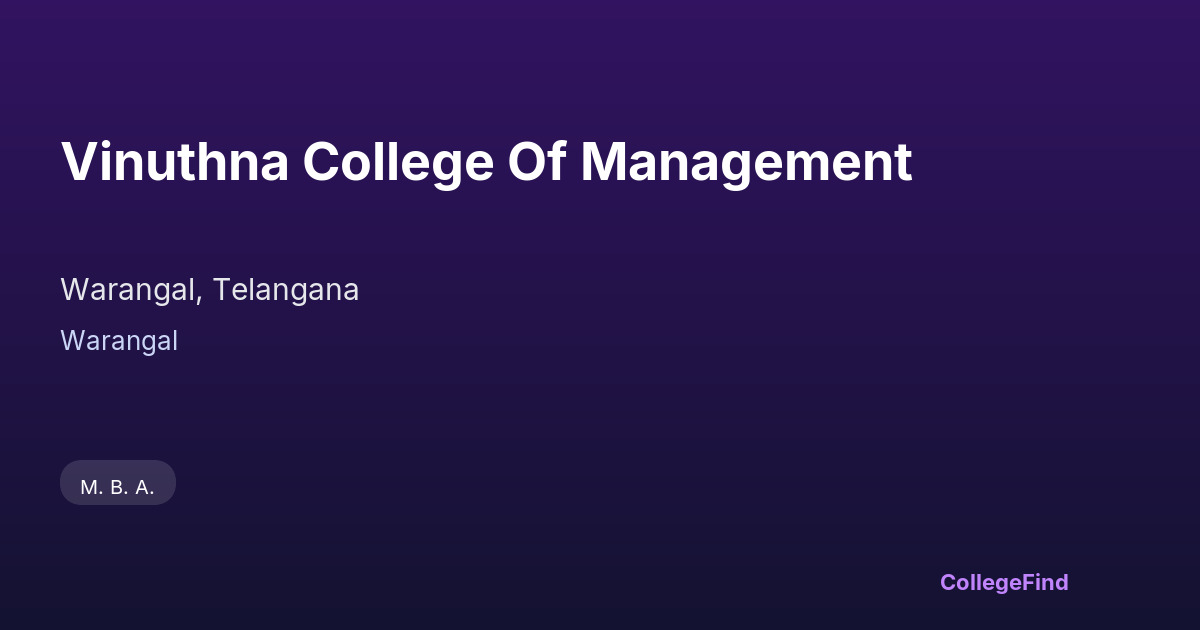Click the word "Management" in the heading
Image resolution: width=1200 pixels, height=630 pixels.
click(746, 162)
